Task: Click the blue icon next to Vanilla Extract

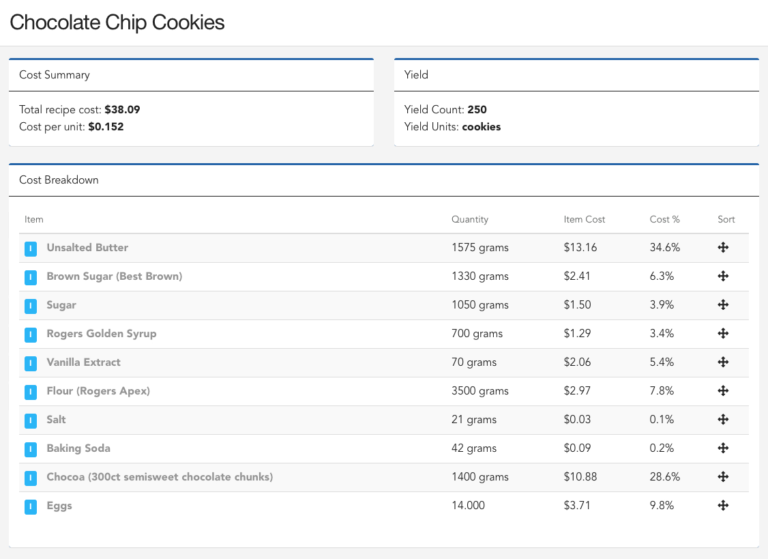Action: pos(31,363)
